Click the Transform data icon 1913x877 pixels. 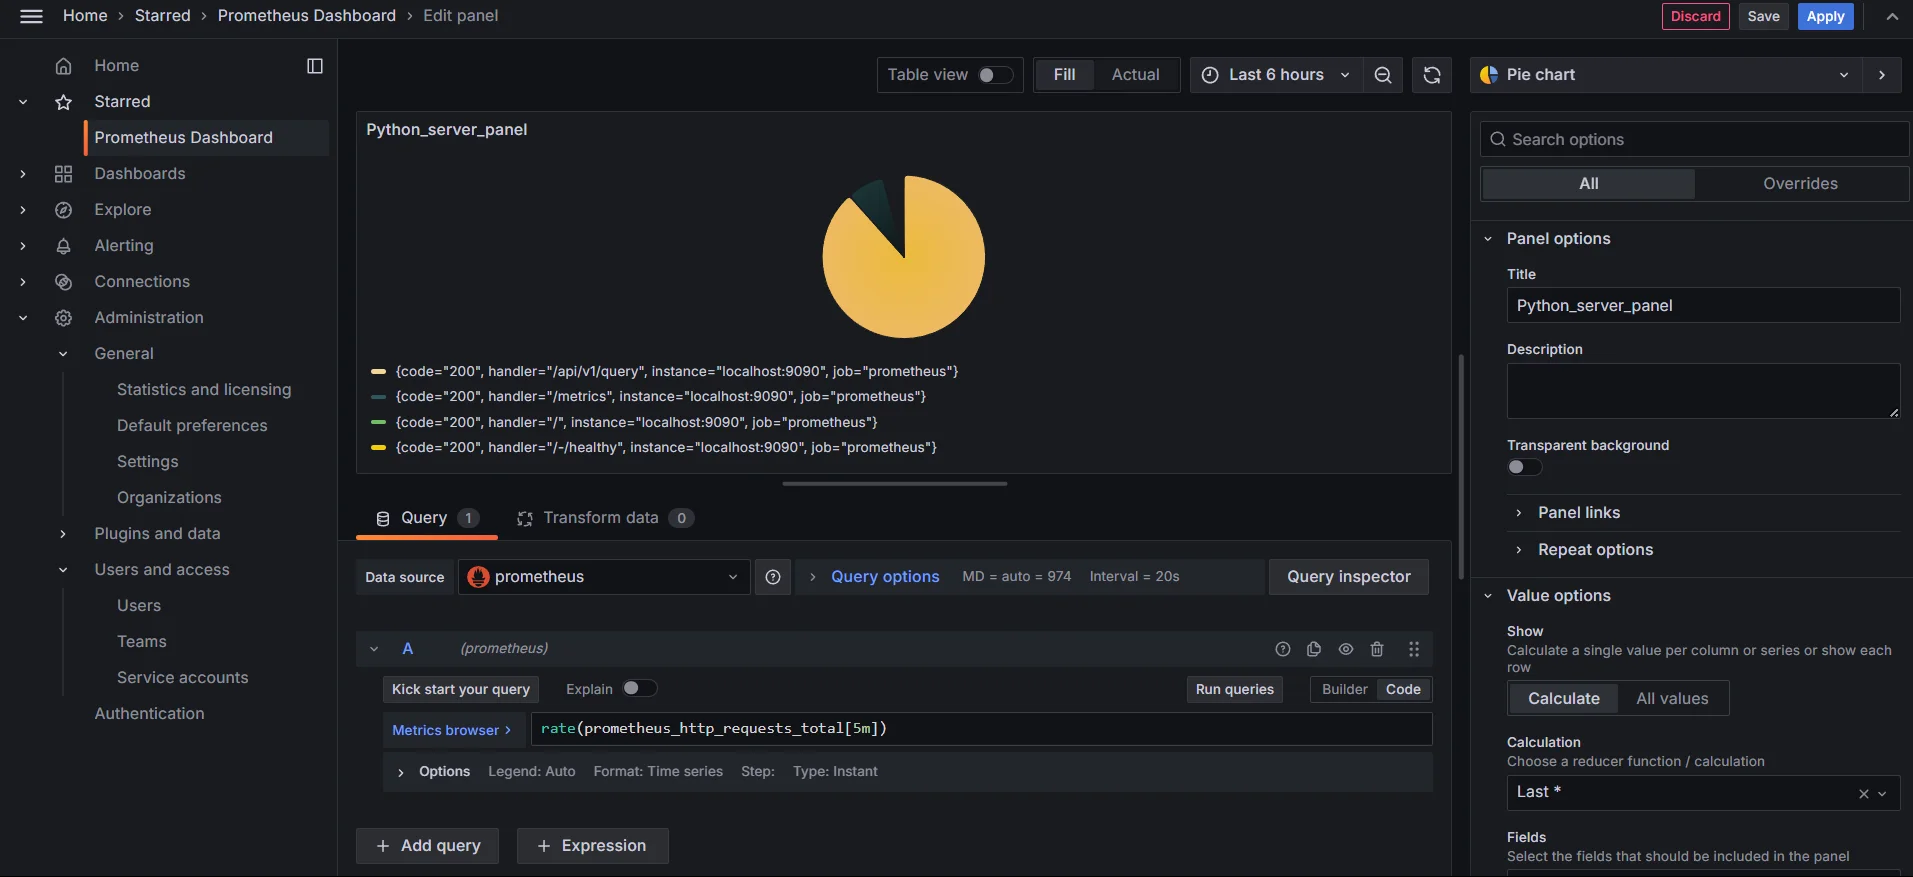coord(524,519)
